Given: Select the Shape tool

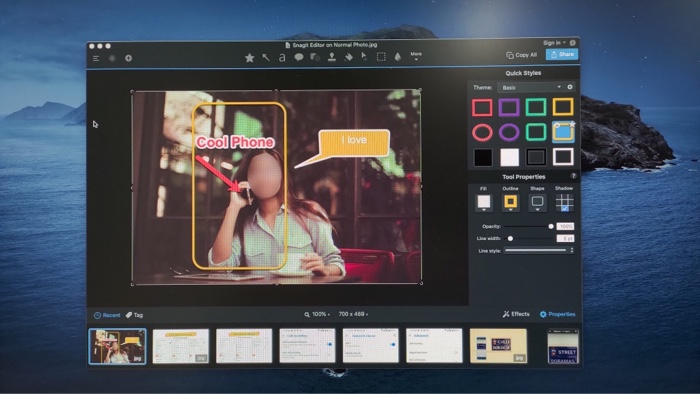Looking at the screenshot, I should pyautogui.click(x=315, y=58).
